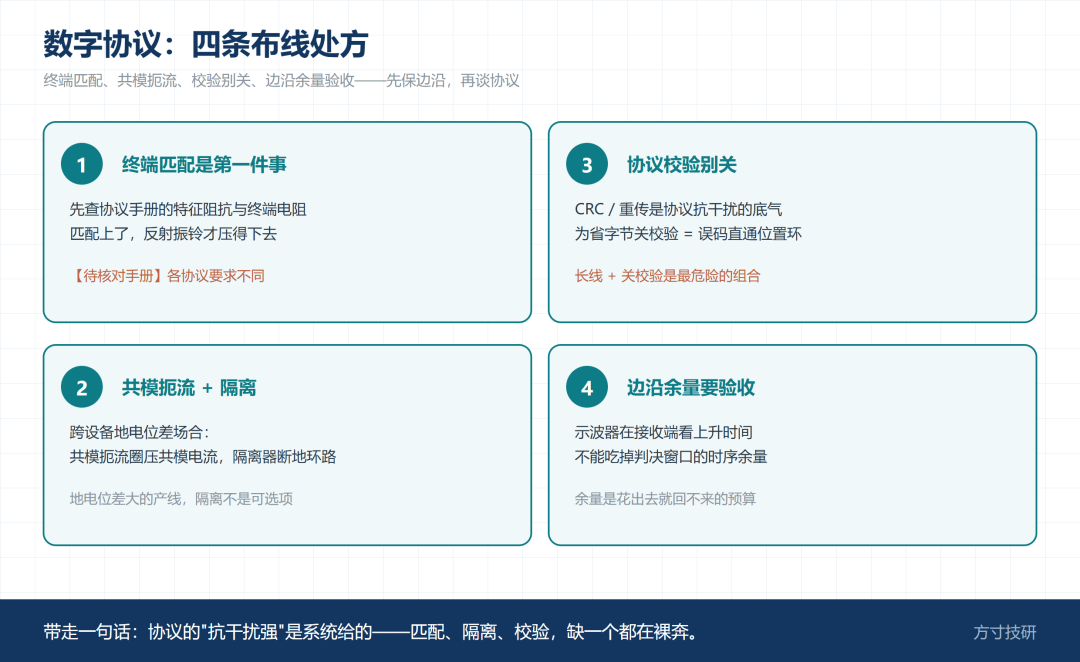1080x662 pixels.
Task: Click the heading 共模扼流 + 隔离
Action: click(189, 388)
